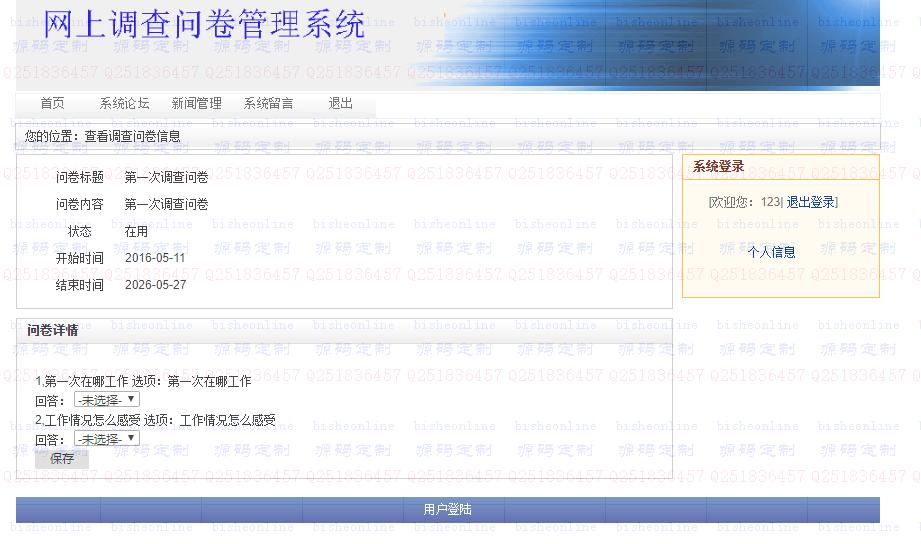The image size is (921, 544).
Task: Click the 系统登录 panel heading
Action: click(x=718, y=166)
